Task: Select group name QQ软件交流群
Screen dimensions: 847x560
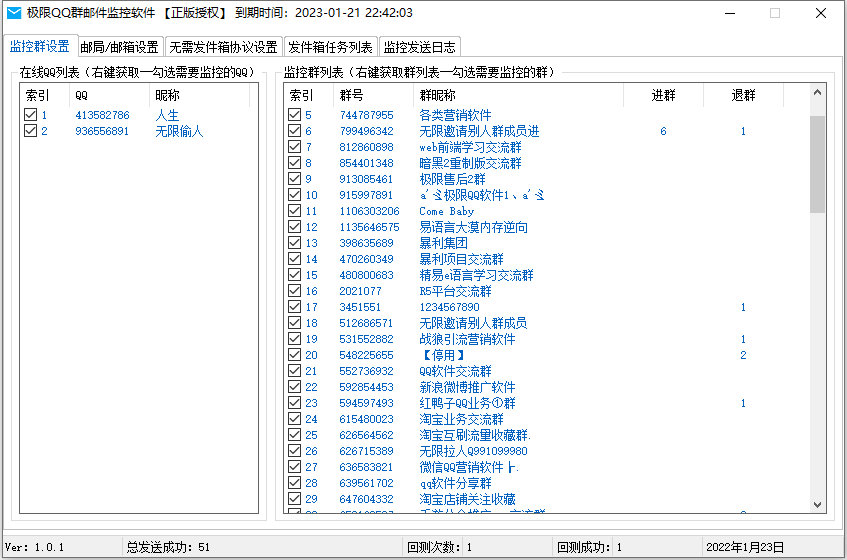Action: pos(455,371)
